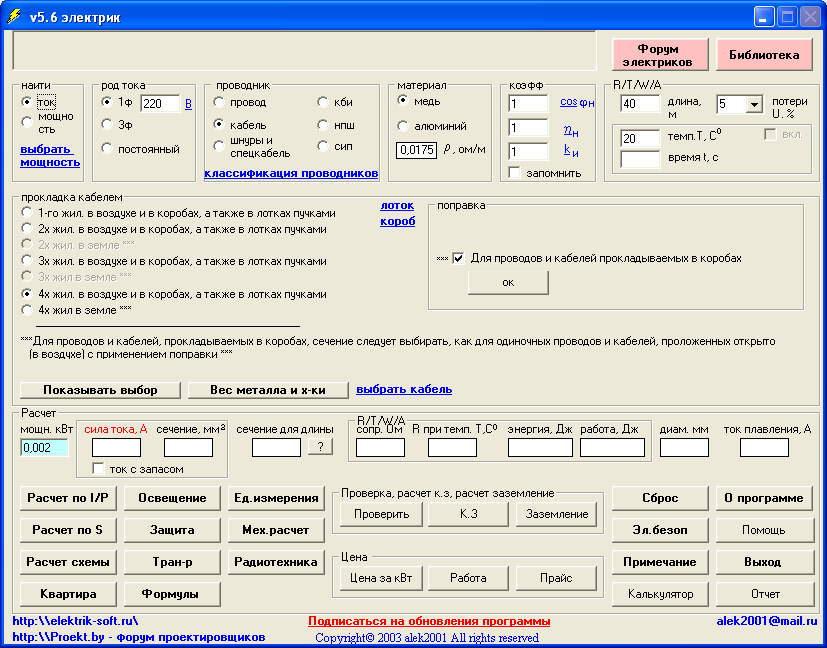Open the loss percentage dropdown showing 5
This screenshot has height=648, width=827.
tap(753, 104)
